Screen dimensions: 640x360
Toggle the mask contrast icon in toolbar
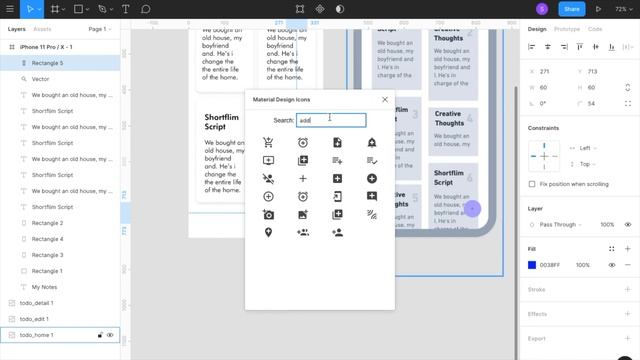(x=340, y=9)
